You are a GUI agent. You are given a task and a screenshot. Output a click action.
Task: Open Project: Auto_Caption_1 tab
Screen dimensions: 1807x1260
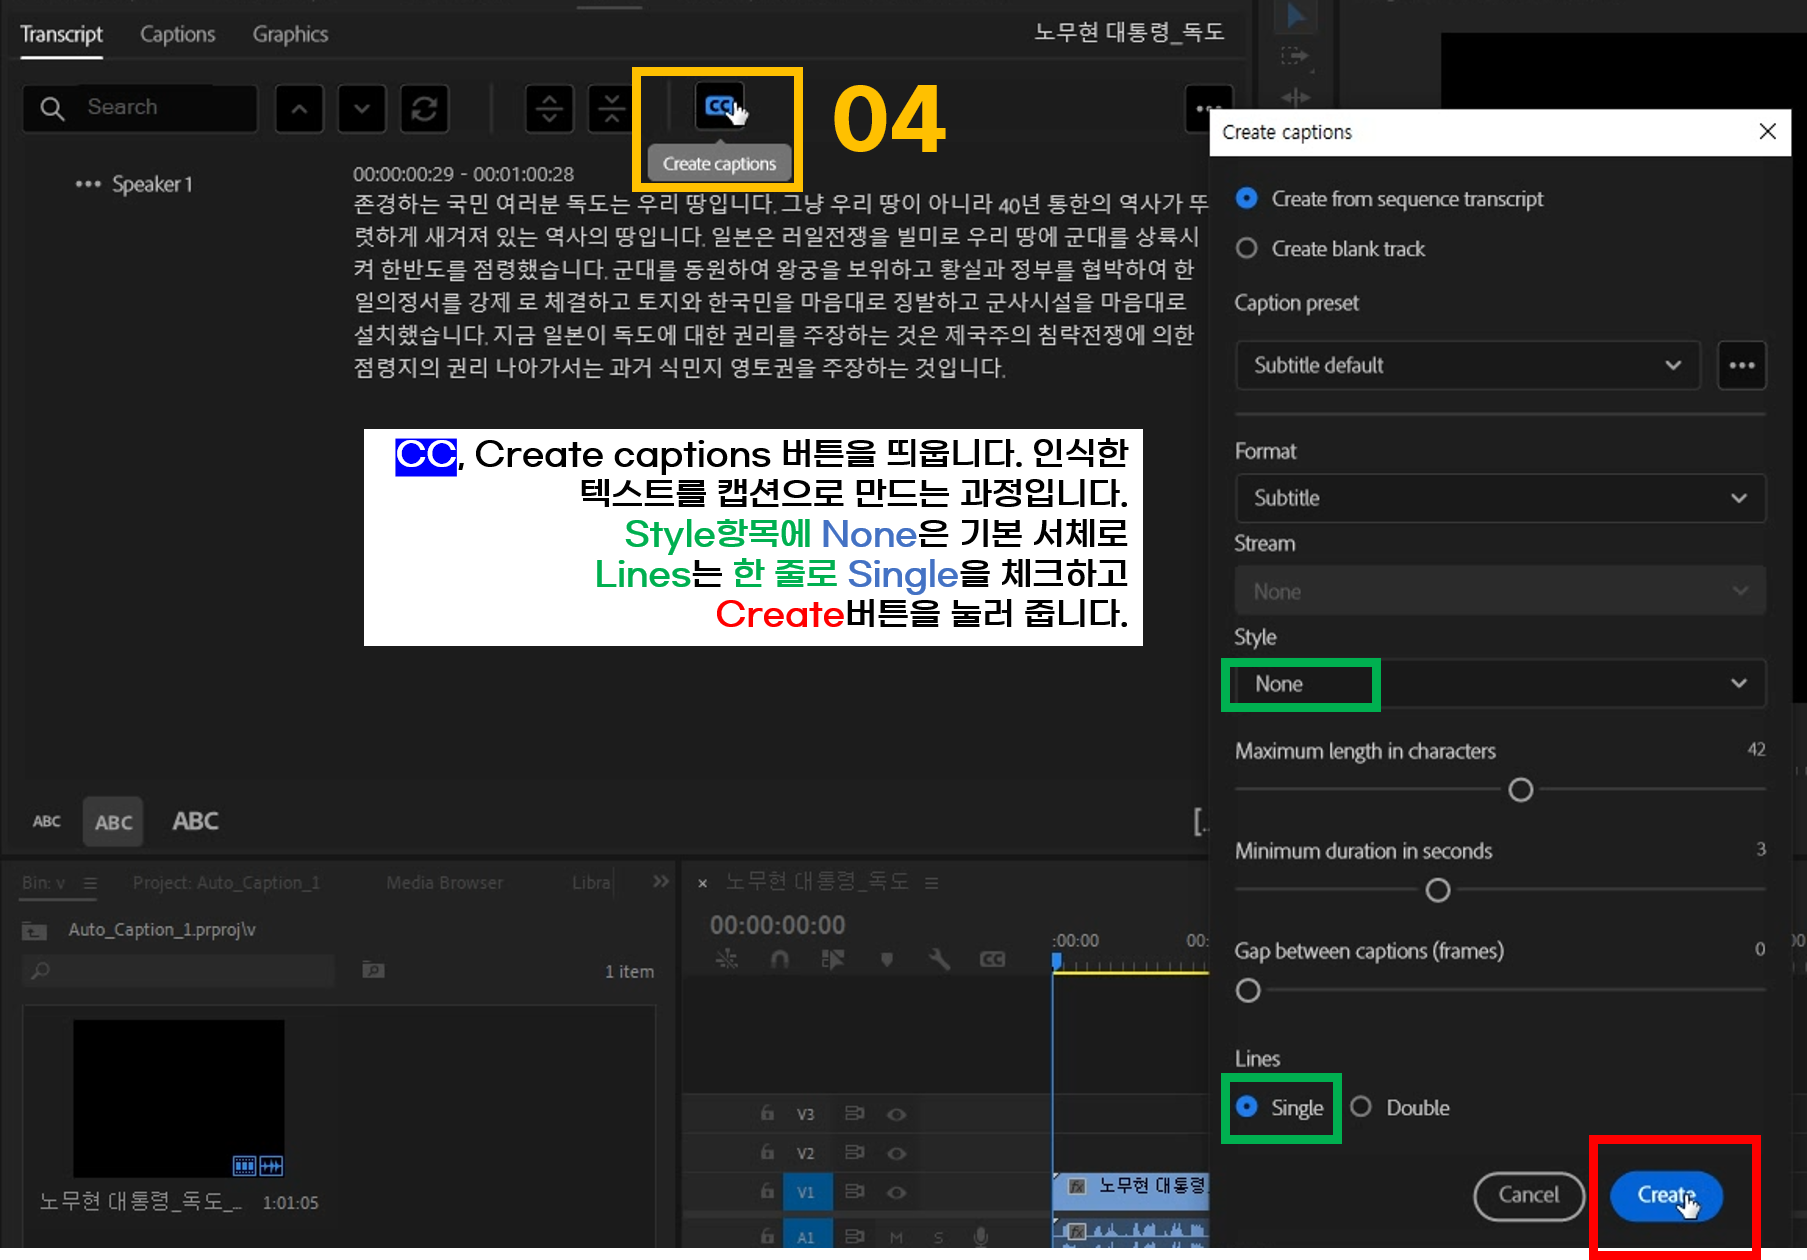click(x=226, y=883)
